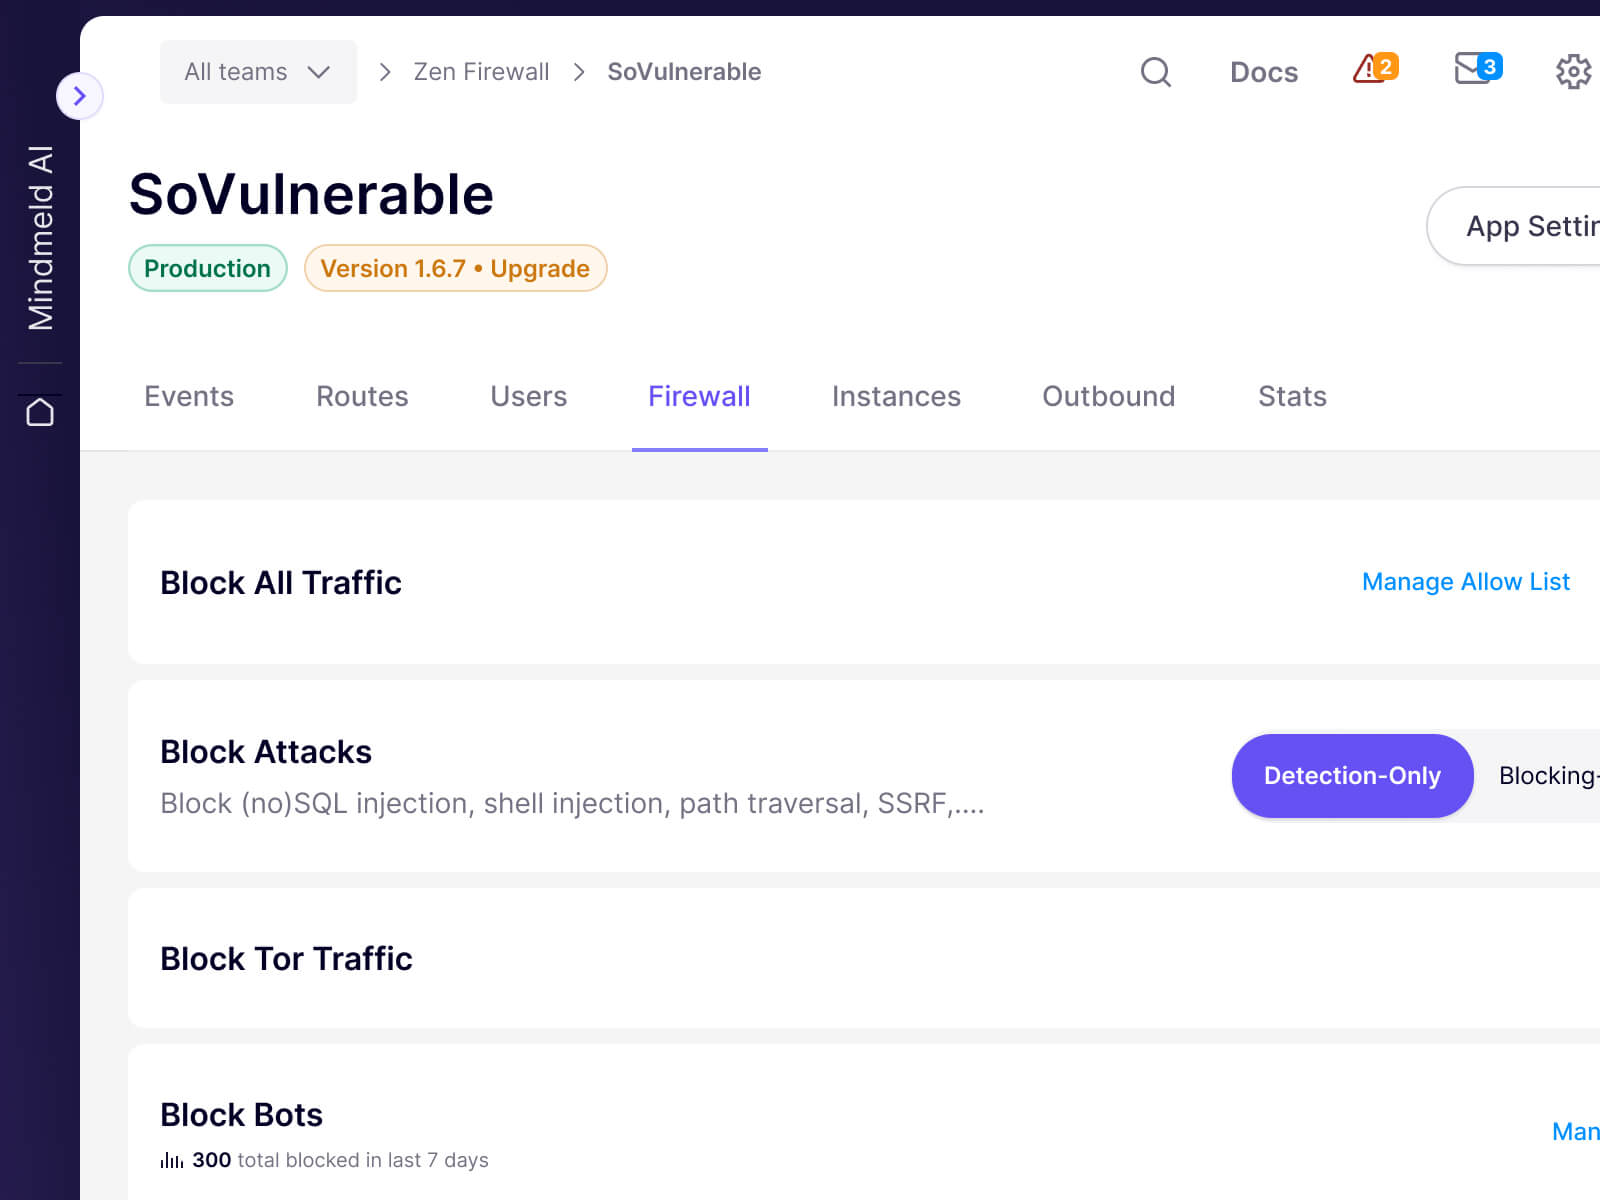Click the Mindmeld AI sidebar label

point(40,238)
